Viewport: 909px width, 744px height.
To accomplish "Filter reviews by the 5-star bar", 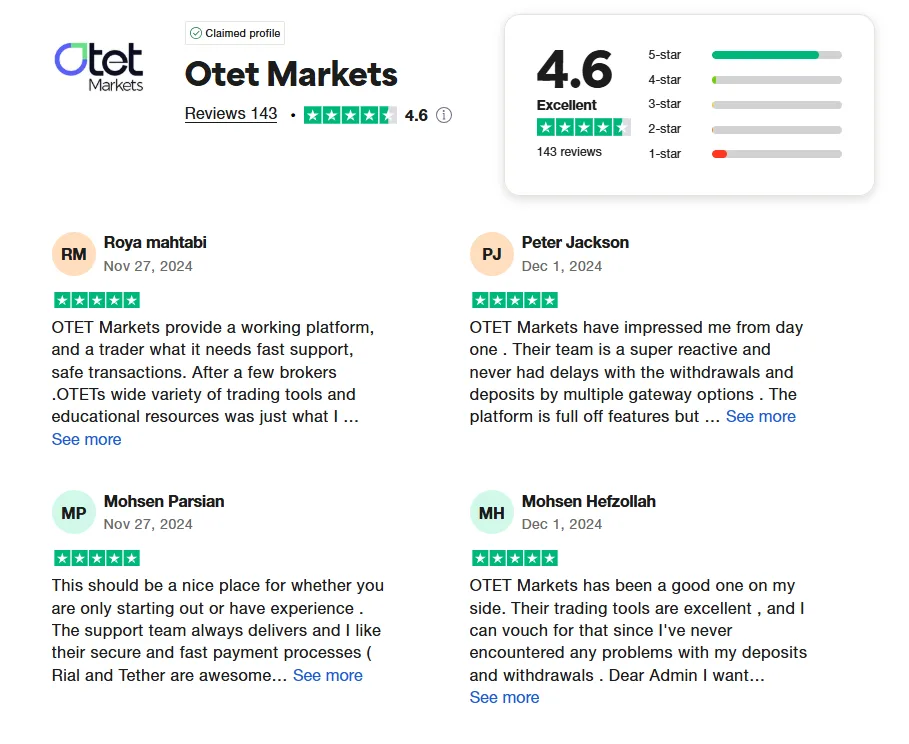I will tap(776, 55).
